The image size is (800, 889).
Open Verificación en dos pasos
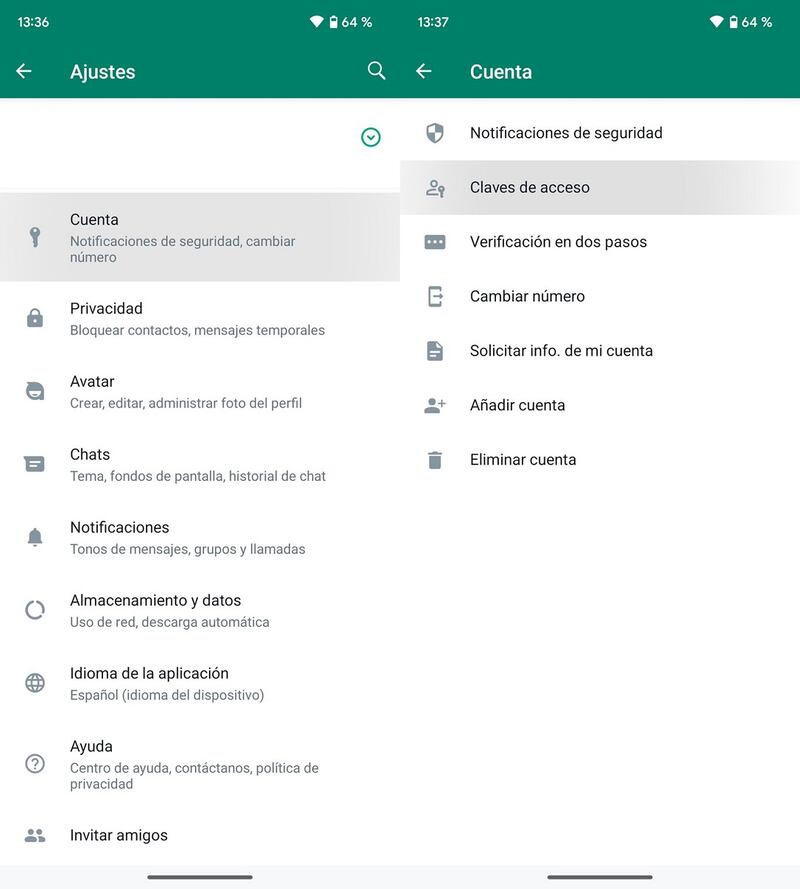tap(558, 242)
